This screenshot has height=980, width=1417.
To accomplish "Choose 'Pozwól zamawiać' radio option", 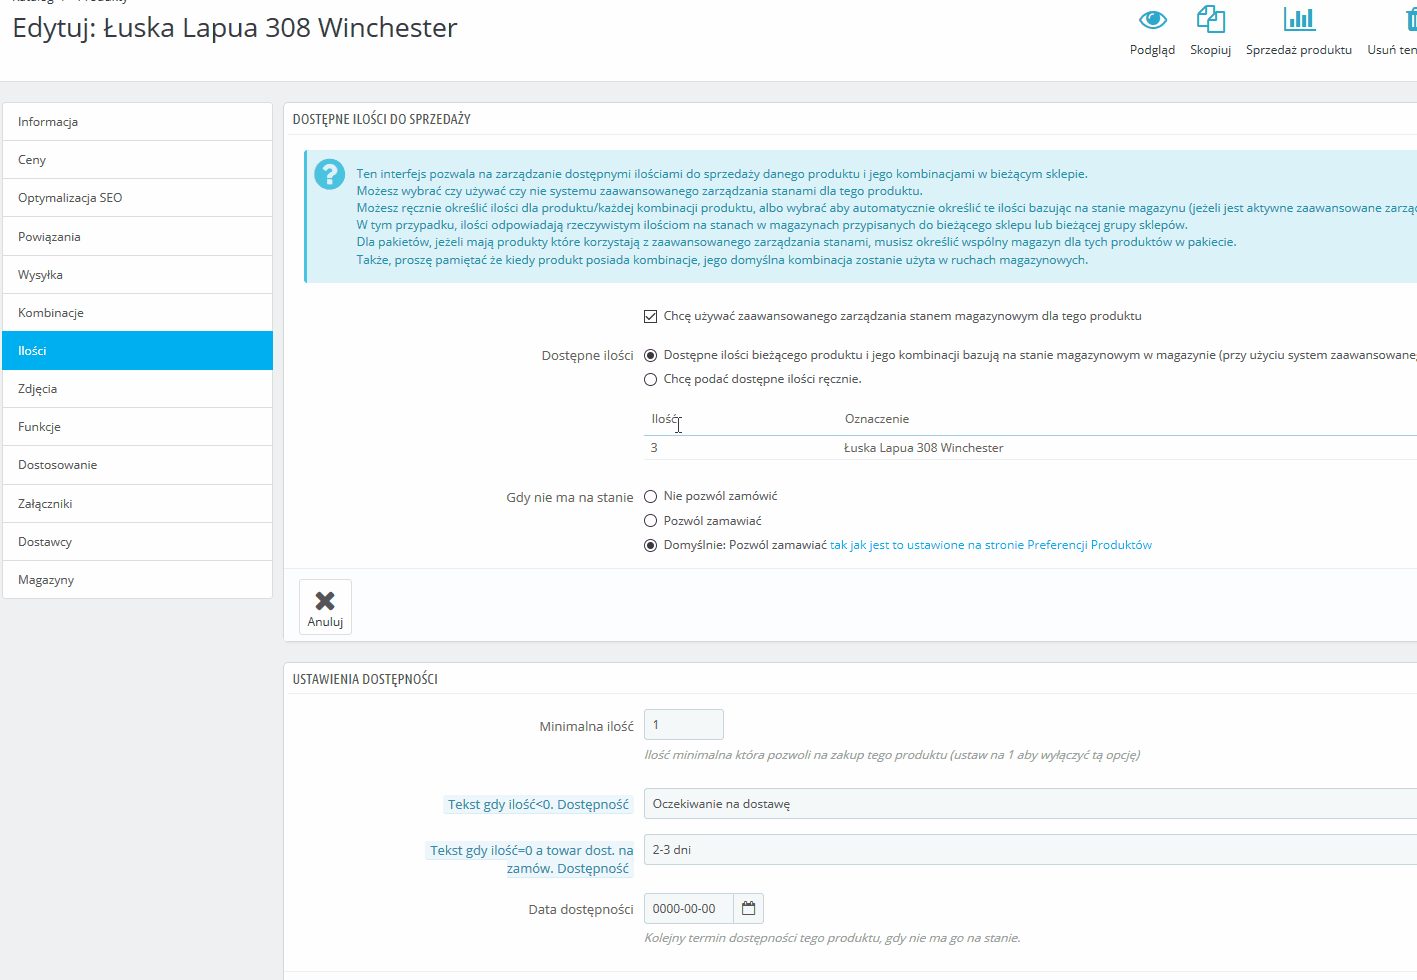I will click(650, 521).
